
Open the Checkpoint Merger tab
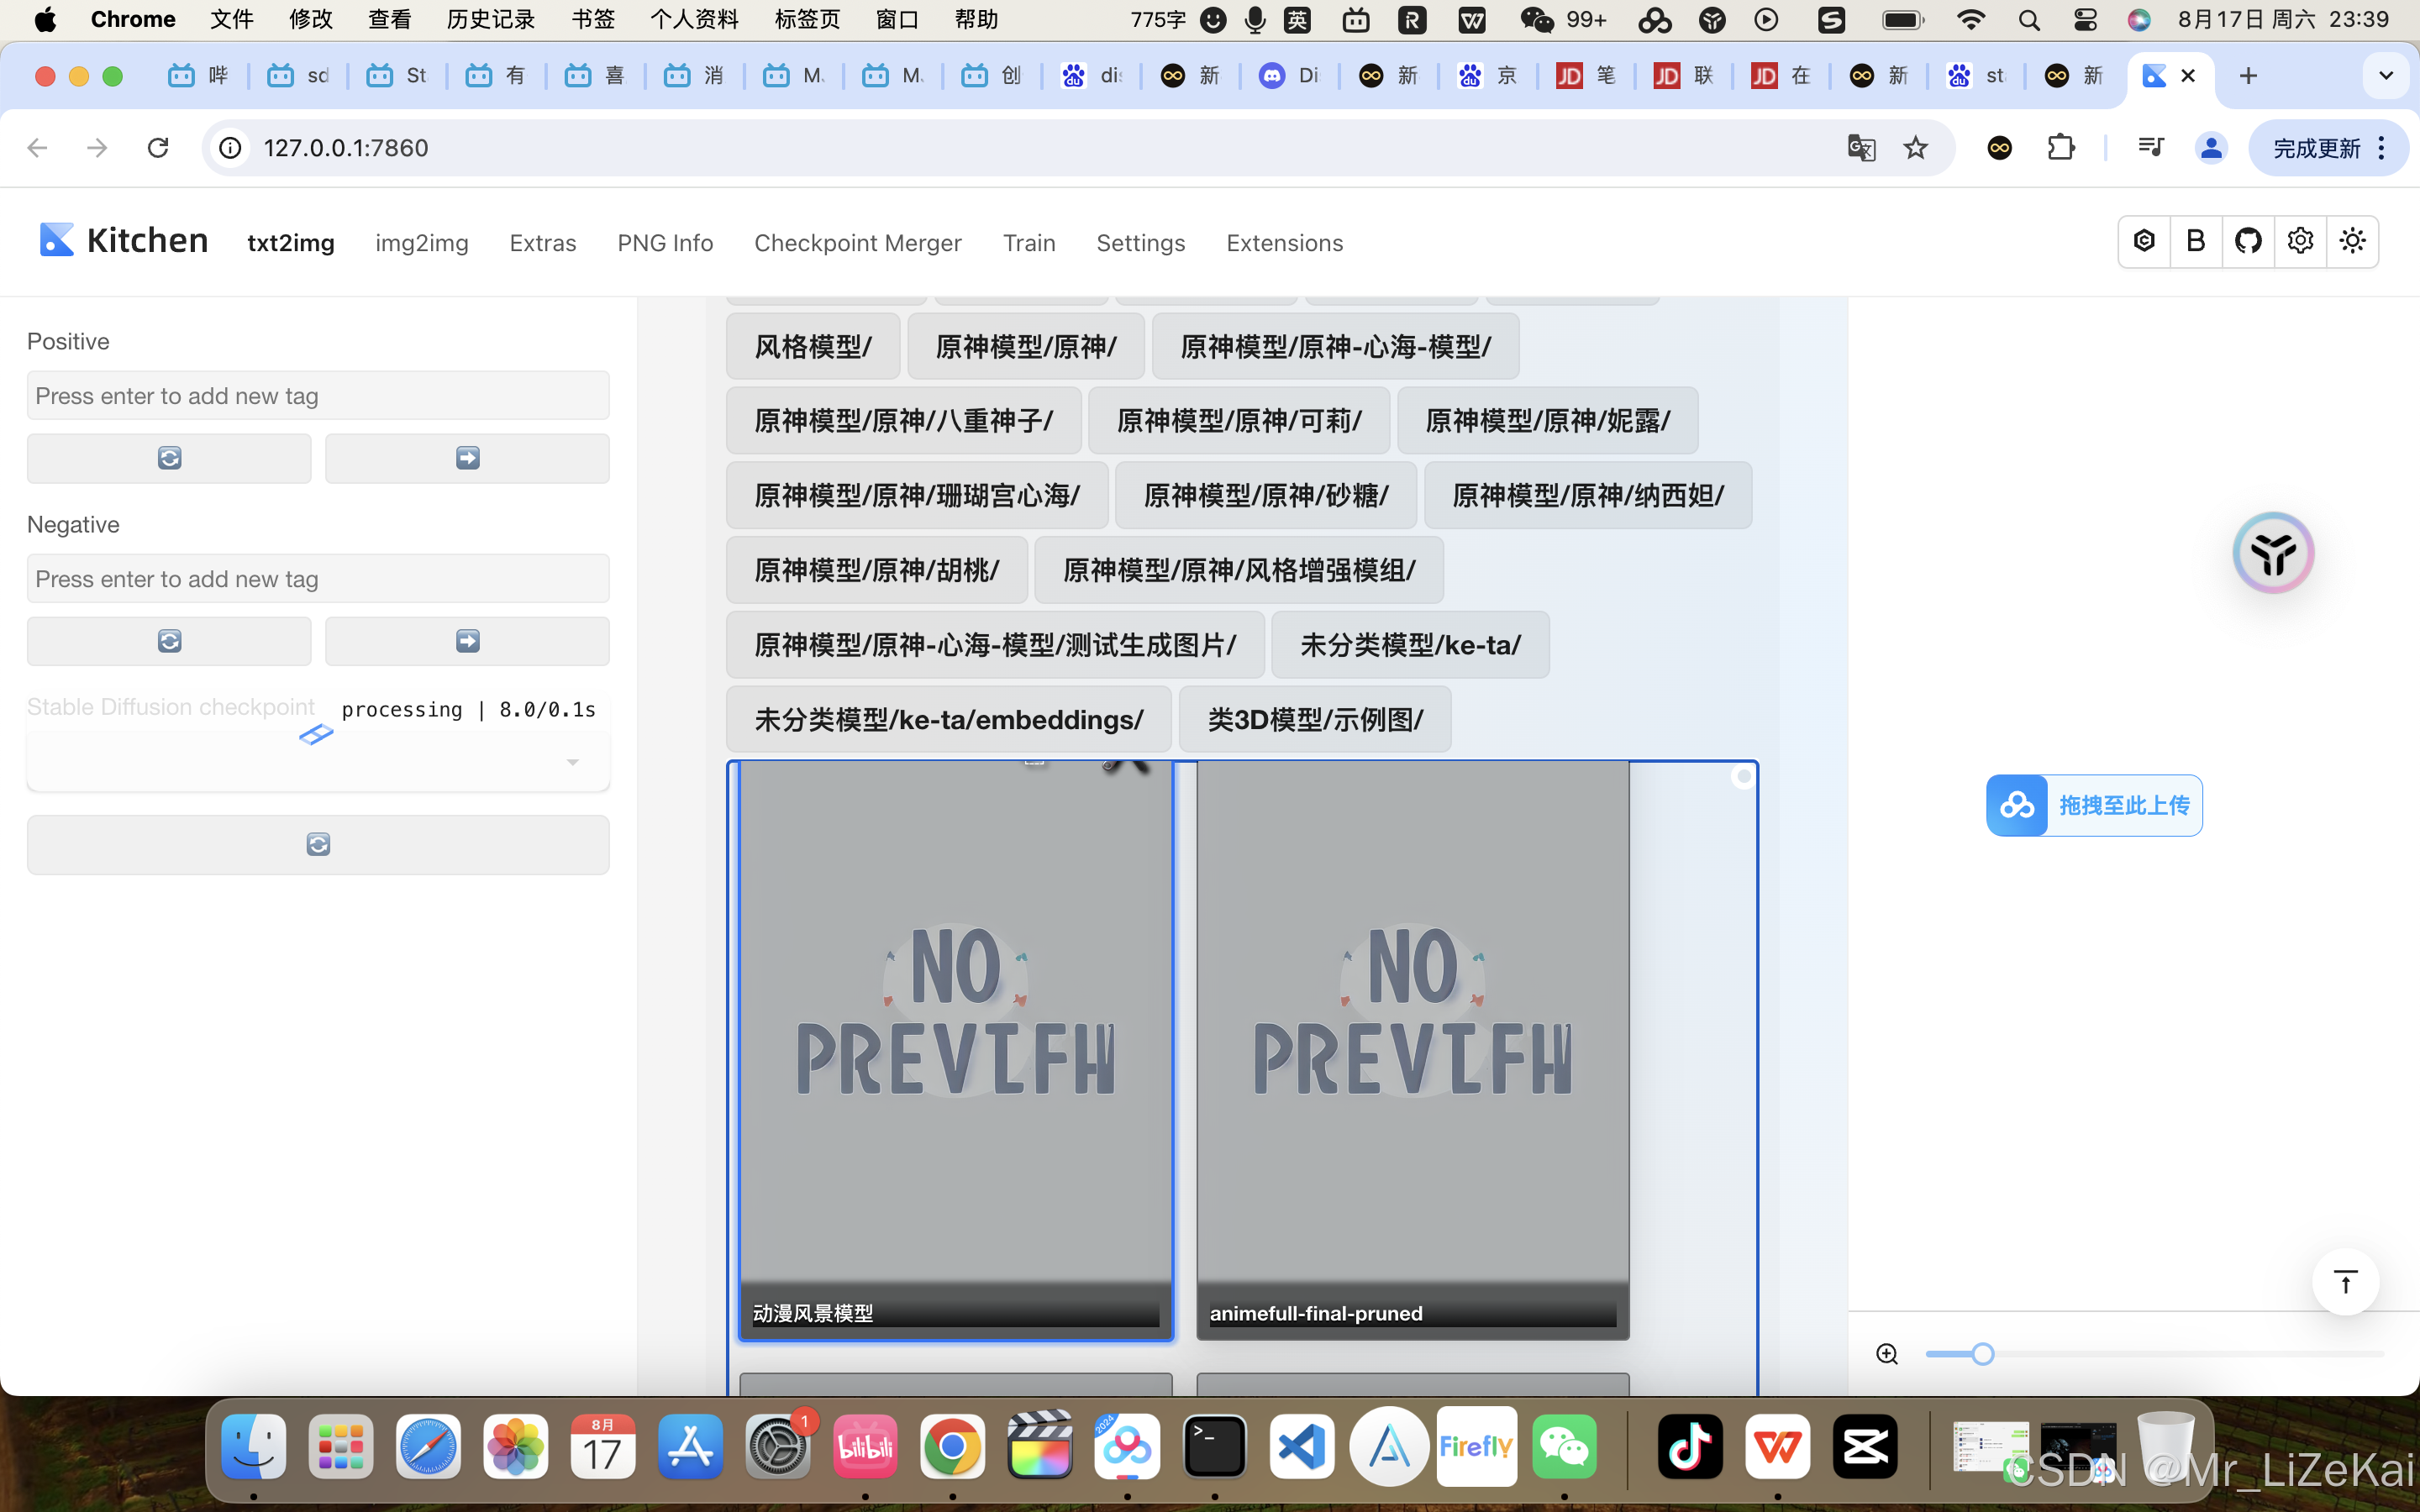(x=857, y=243)
